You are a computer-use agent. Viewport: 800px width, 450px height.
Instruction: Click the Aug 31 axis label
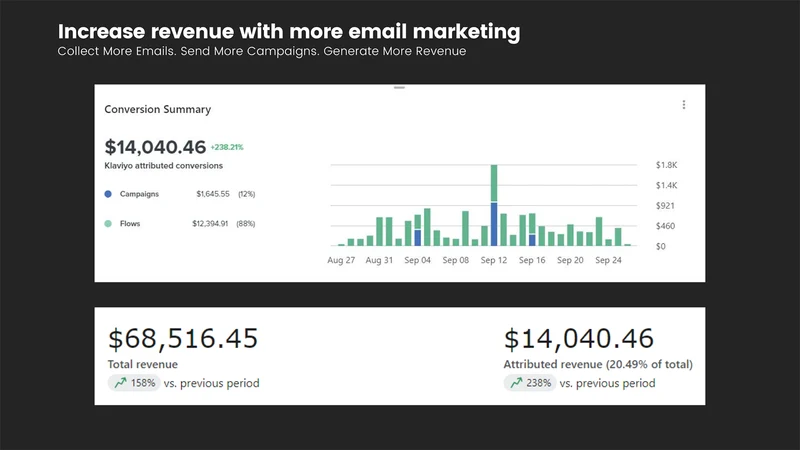379,260
